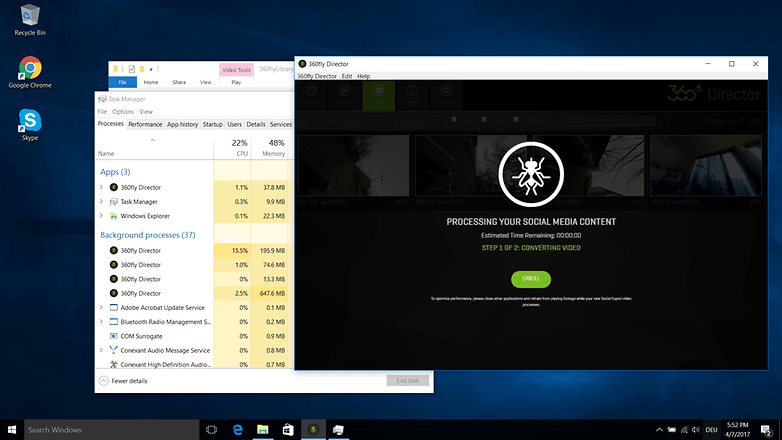Click the fly logo in 360fly Director title bar
The image size is (782, 440).
click(x=302, y=64)
